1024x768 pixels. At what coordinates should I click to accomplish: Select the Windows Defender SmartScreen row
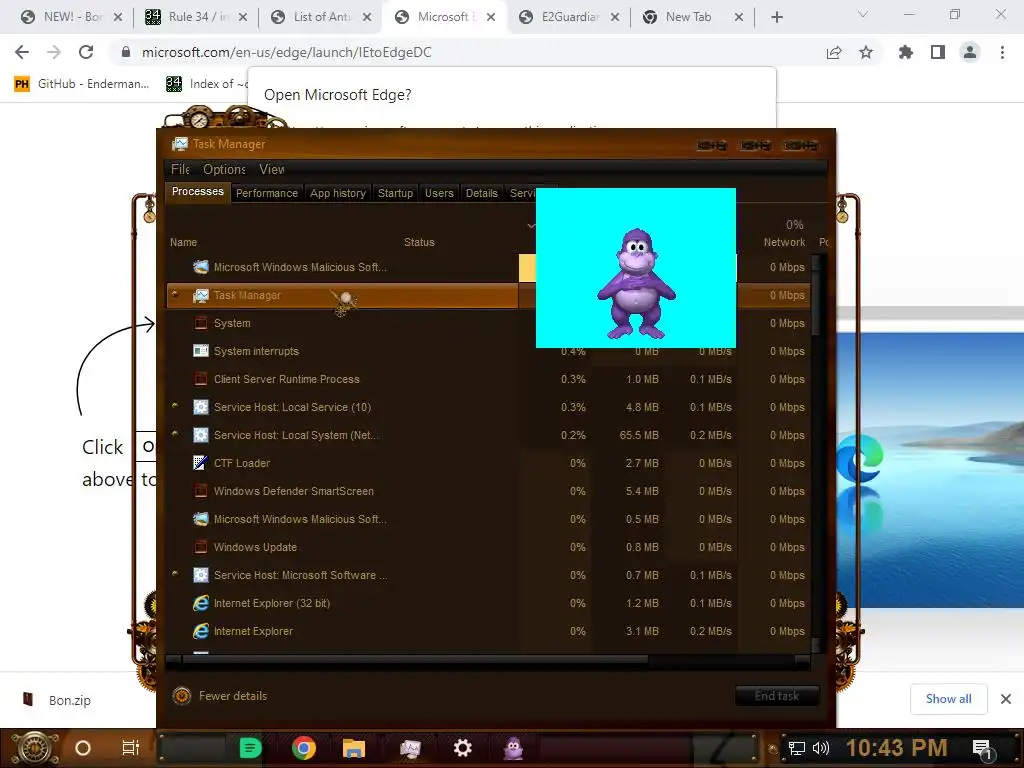point(488,491)
